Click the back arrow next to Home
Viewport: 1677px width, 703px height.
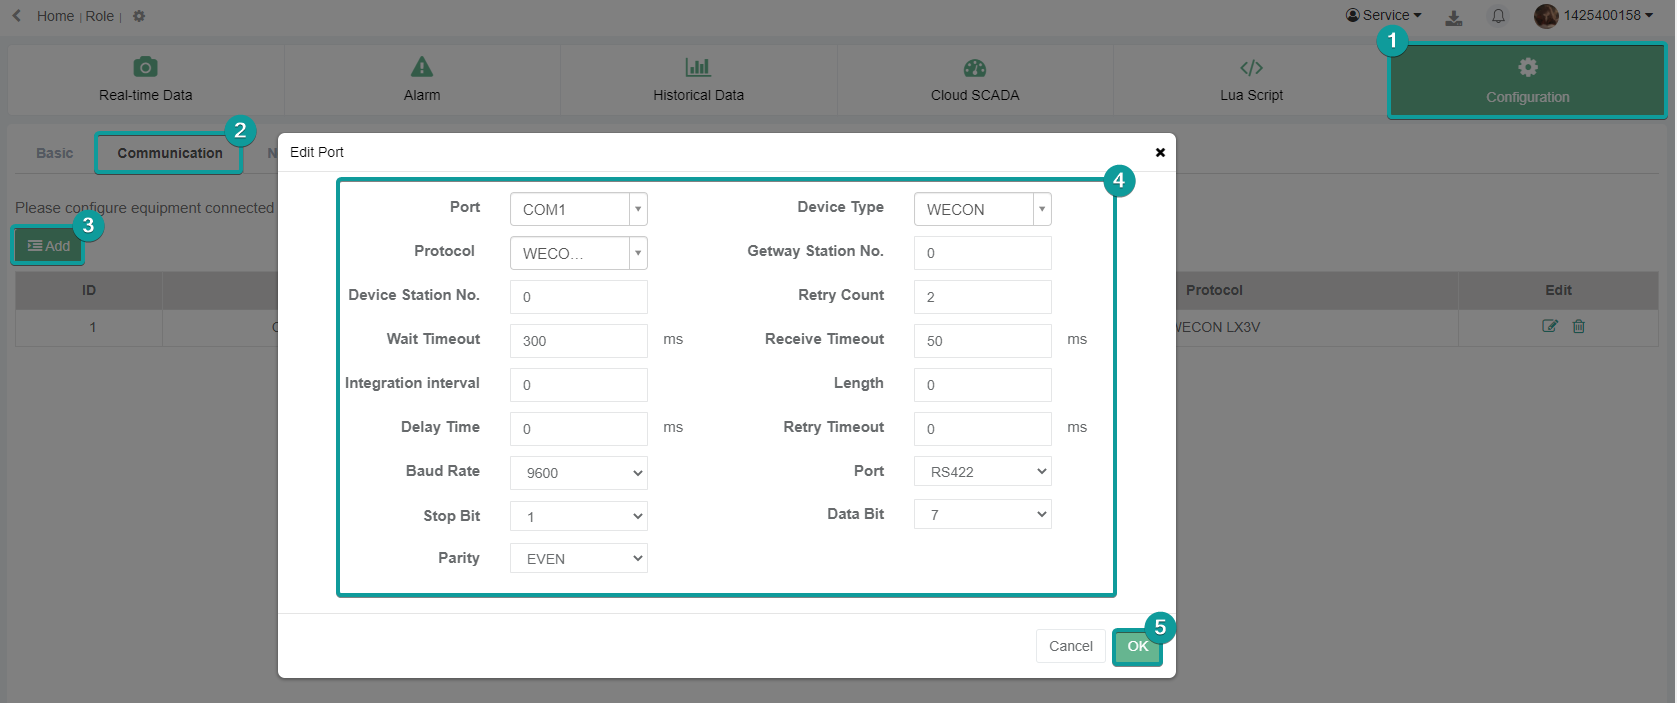(x=17, y=15)
